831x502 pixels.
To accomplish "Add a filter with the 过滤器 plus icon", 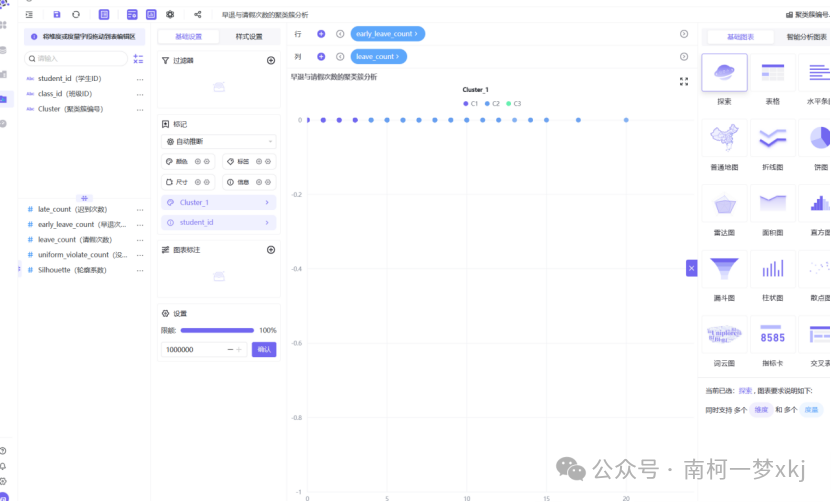I will coord(271,60).
